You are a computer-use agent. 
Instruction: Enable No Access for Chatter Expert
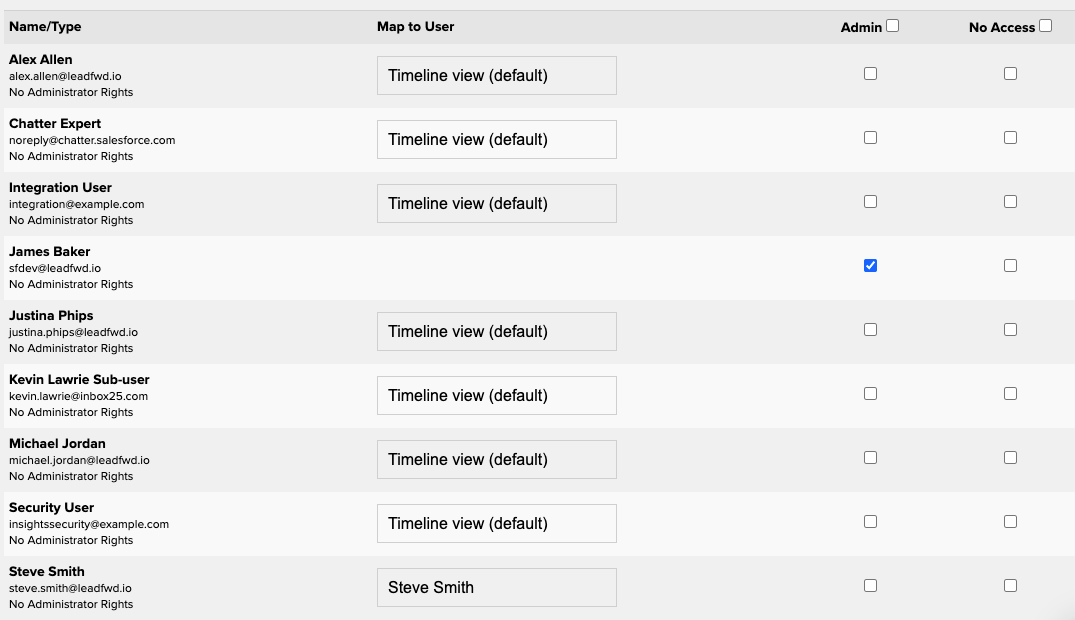click(1010, 138)
